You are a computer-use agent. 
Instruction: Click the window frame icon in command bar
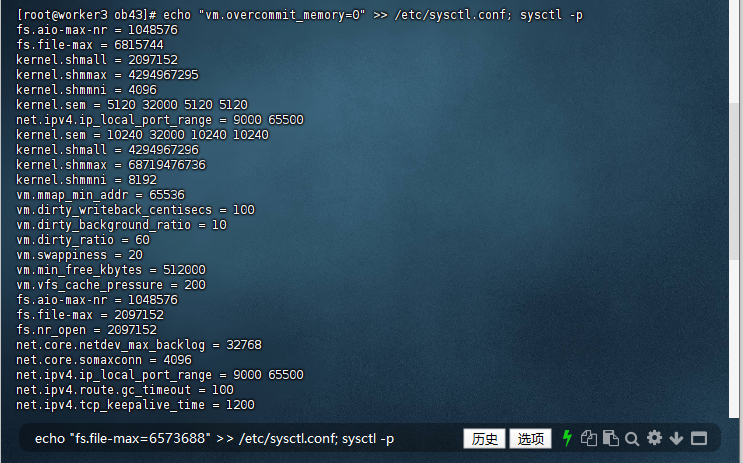click(x=699, y=438)
